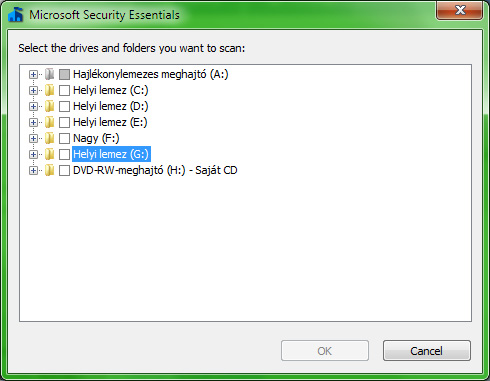
Task: Click the Helyi lemez (C:) folder icon
Action: coord(49,90)
